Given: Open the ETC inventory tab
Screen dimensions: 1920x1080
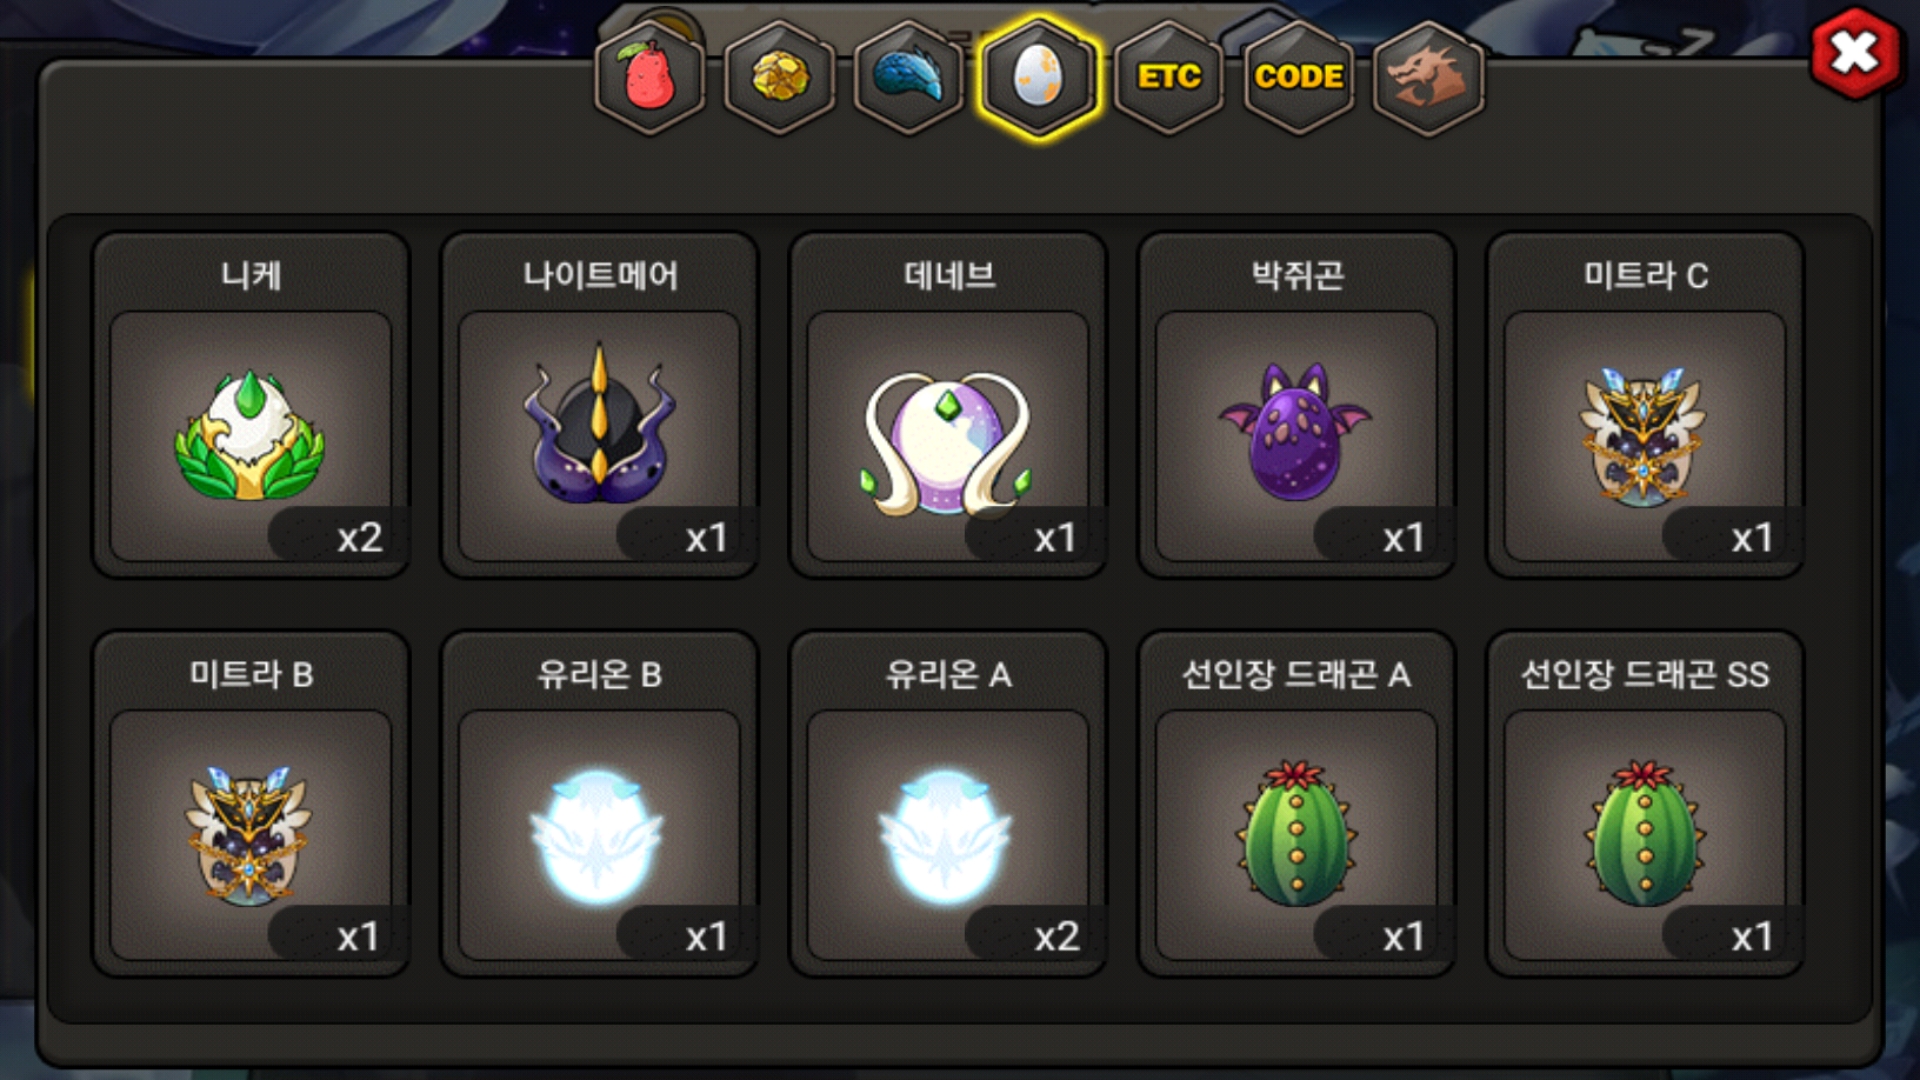Looking at the screenshot, I should (x=1169, y=77).
